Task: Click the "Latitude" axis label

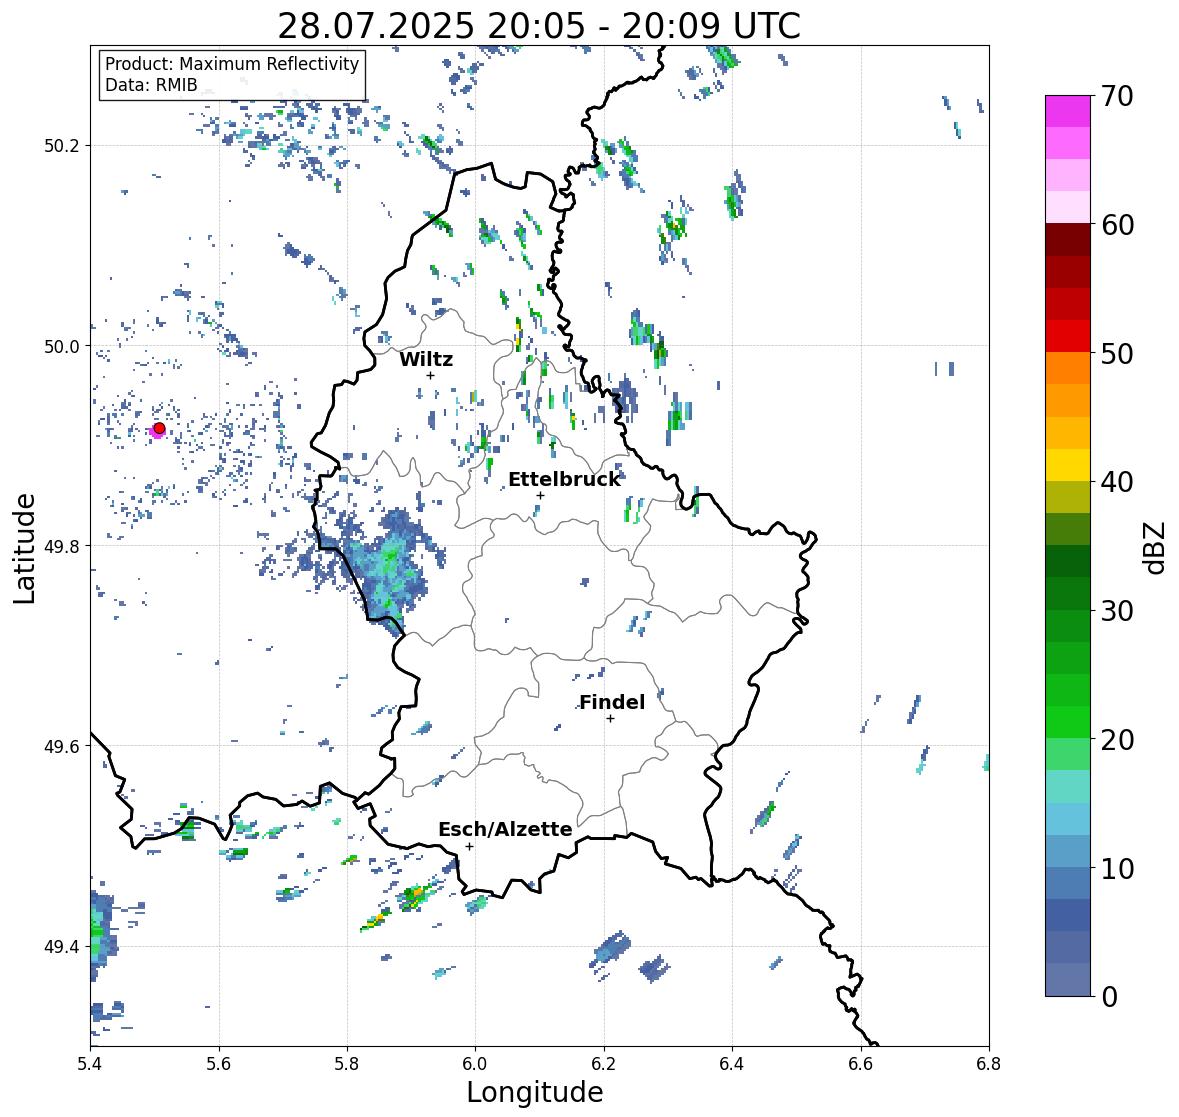Action: tap(24, 548)
